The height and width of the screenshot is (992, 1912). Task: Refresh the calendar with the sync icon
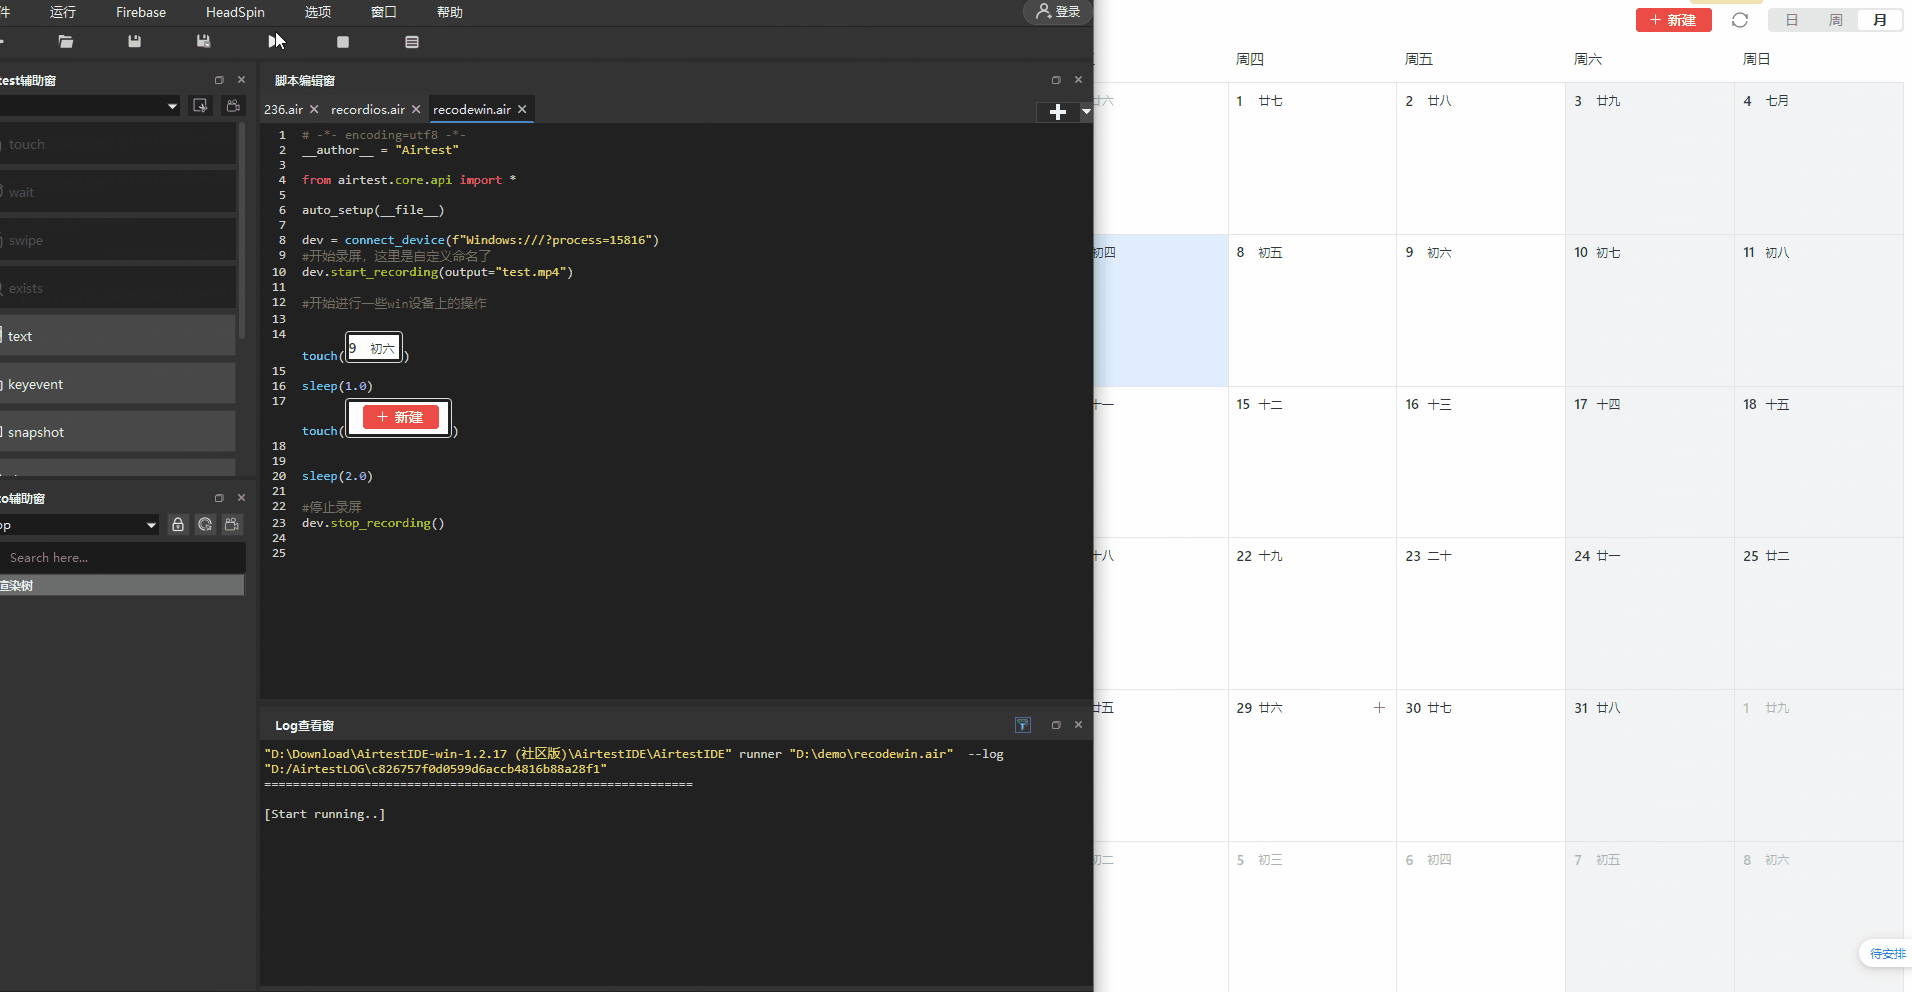[1740, 20]
